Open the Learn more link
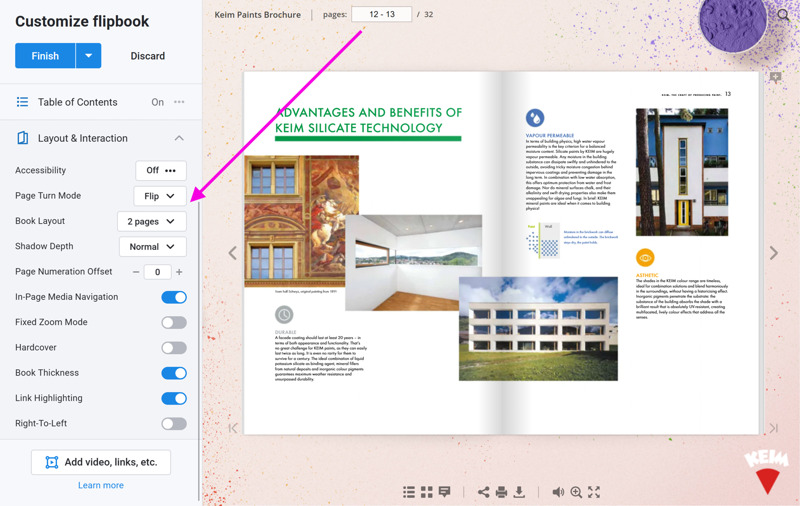Image resolution: width=800 pixels, height=506 pixels. click(101, 485)
